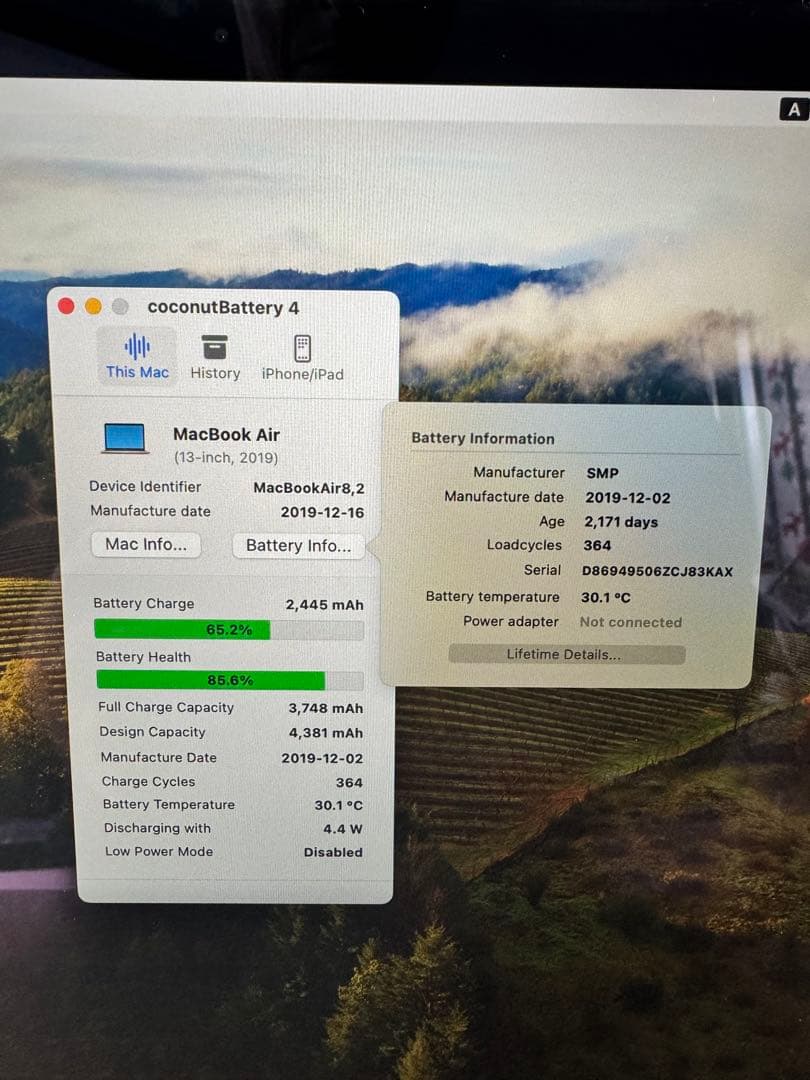Click the Power adapter Not connected status
The height and width of the screenshot is (1080, 810).
tap(629, 622)
